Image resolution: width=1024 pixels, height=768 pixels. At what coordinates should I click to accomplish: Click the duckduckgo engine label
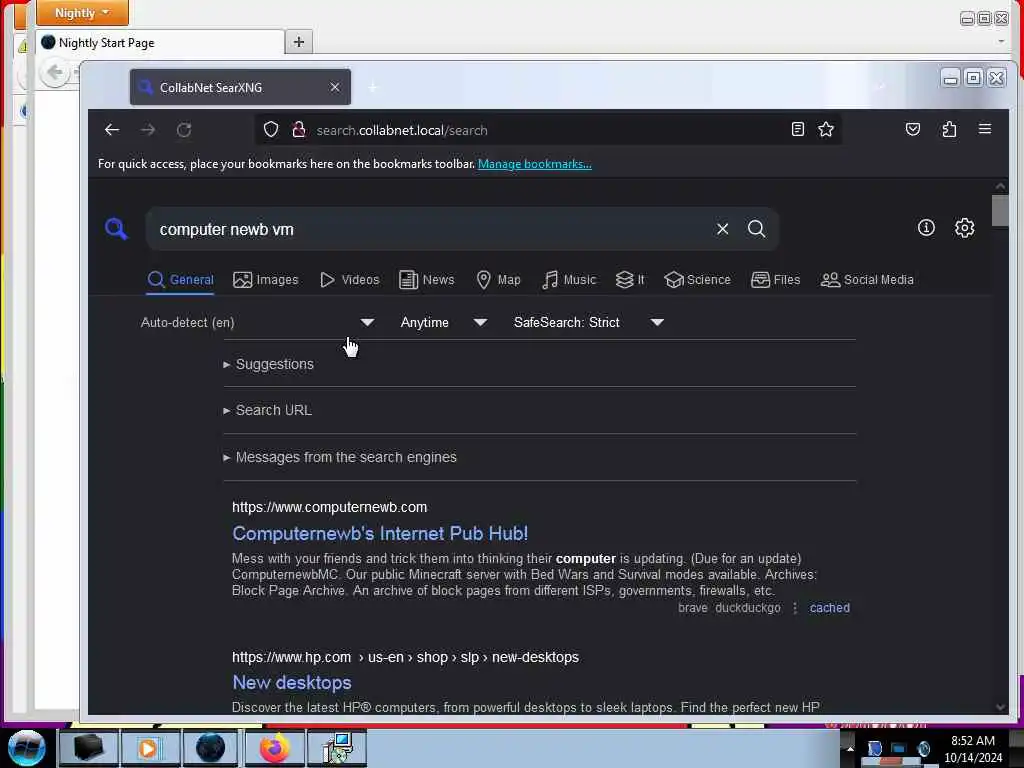(x=748, y=608)
